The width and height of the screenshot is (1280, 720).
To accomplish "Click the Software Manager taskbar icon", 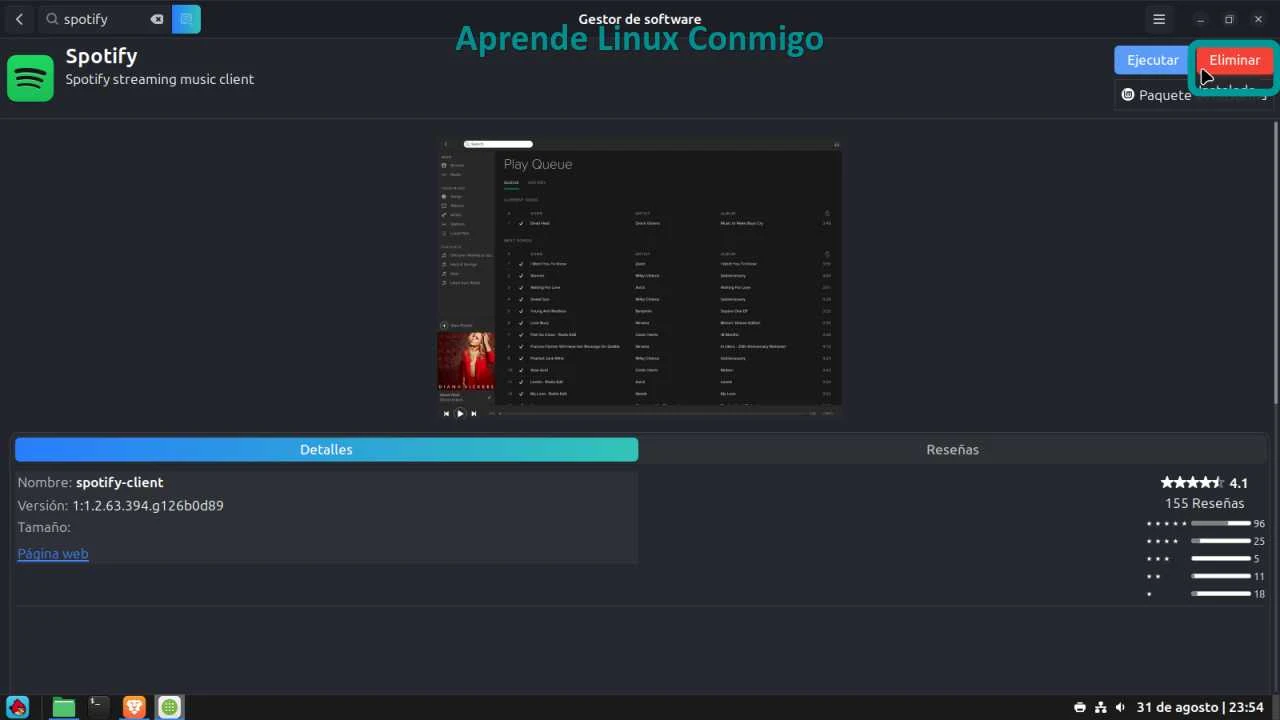I will click(x=170, y=707).
